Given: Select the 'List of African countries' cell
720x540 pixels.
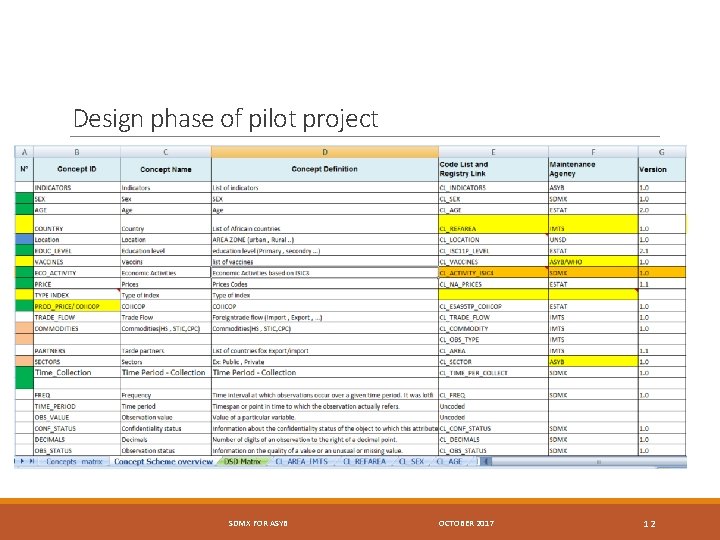Looking at the screenshot, I should [x=325, y=225].
